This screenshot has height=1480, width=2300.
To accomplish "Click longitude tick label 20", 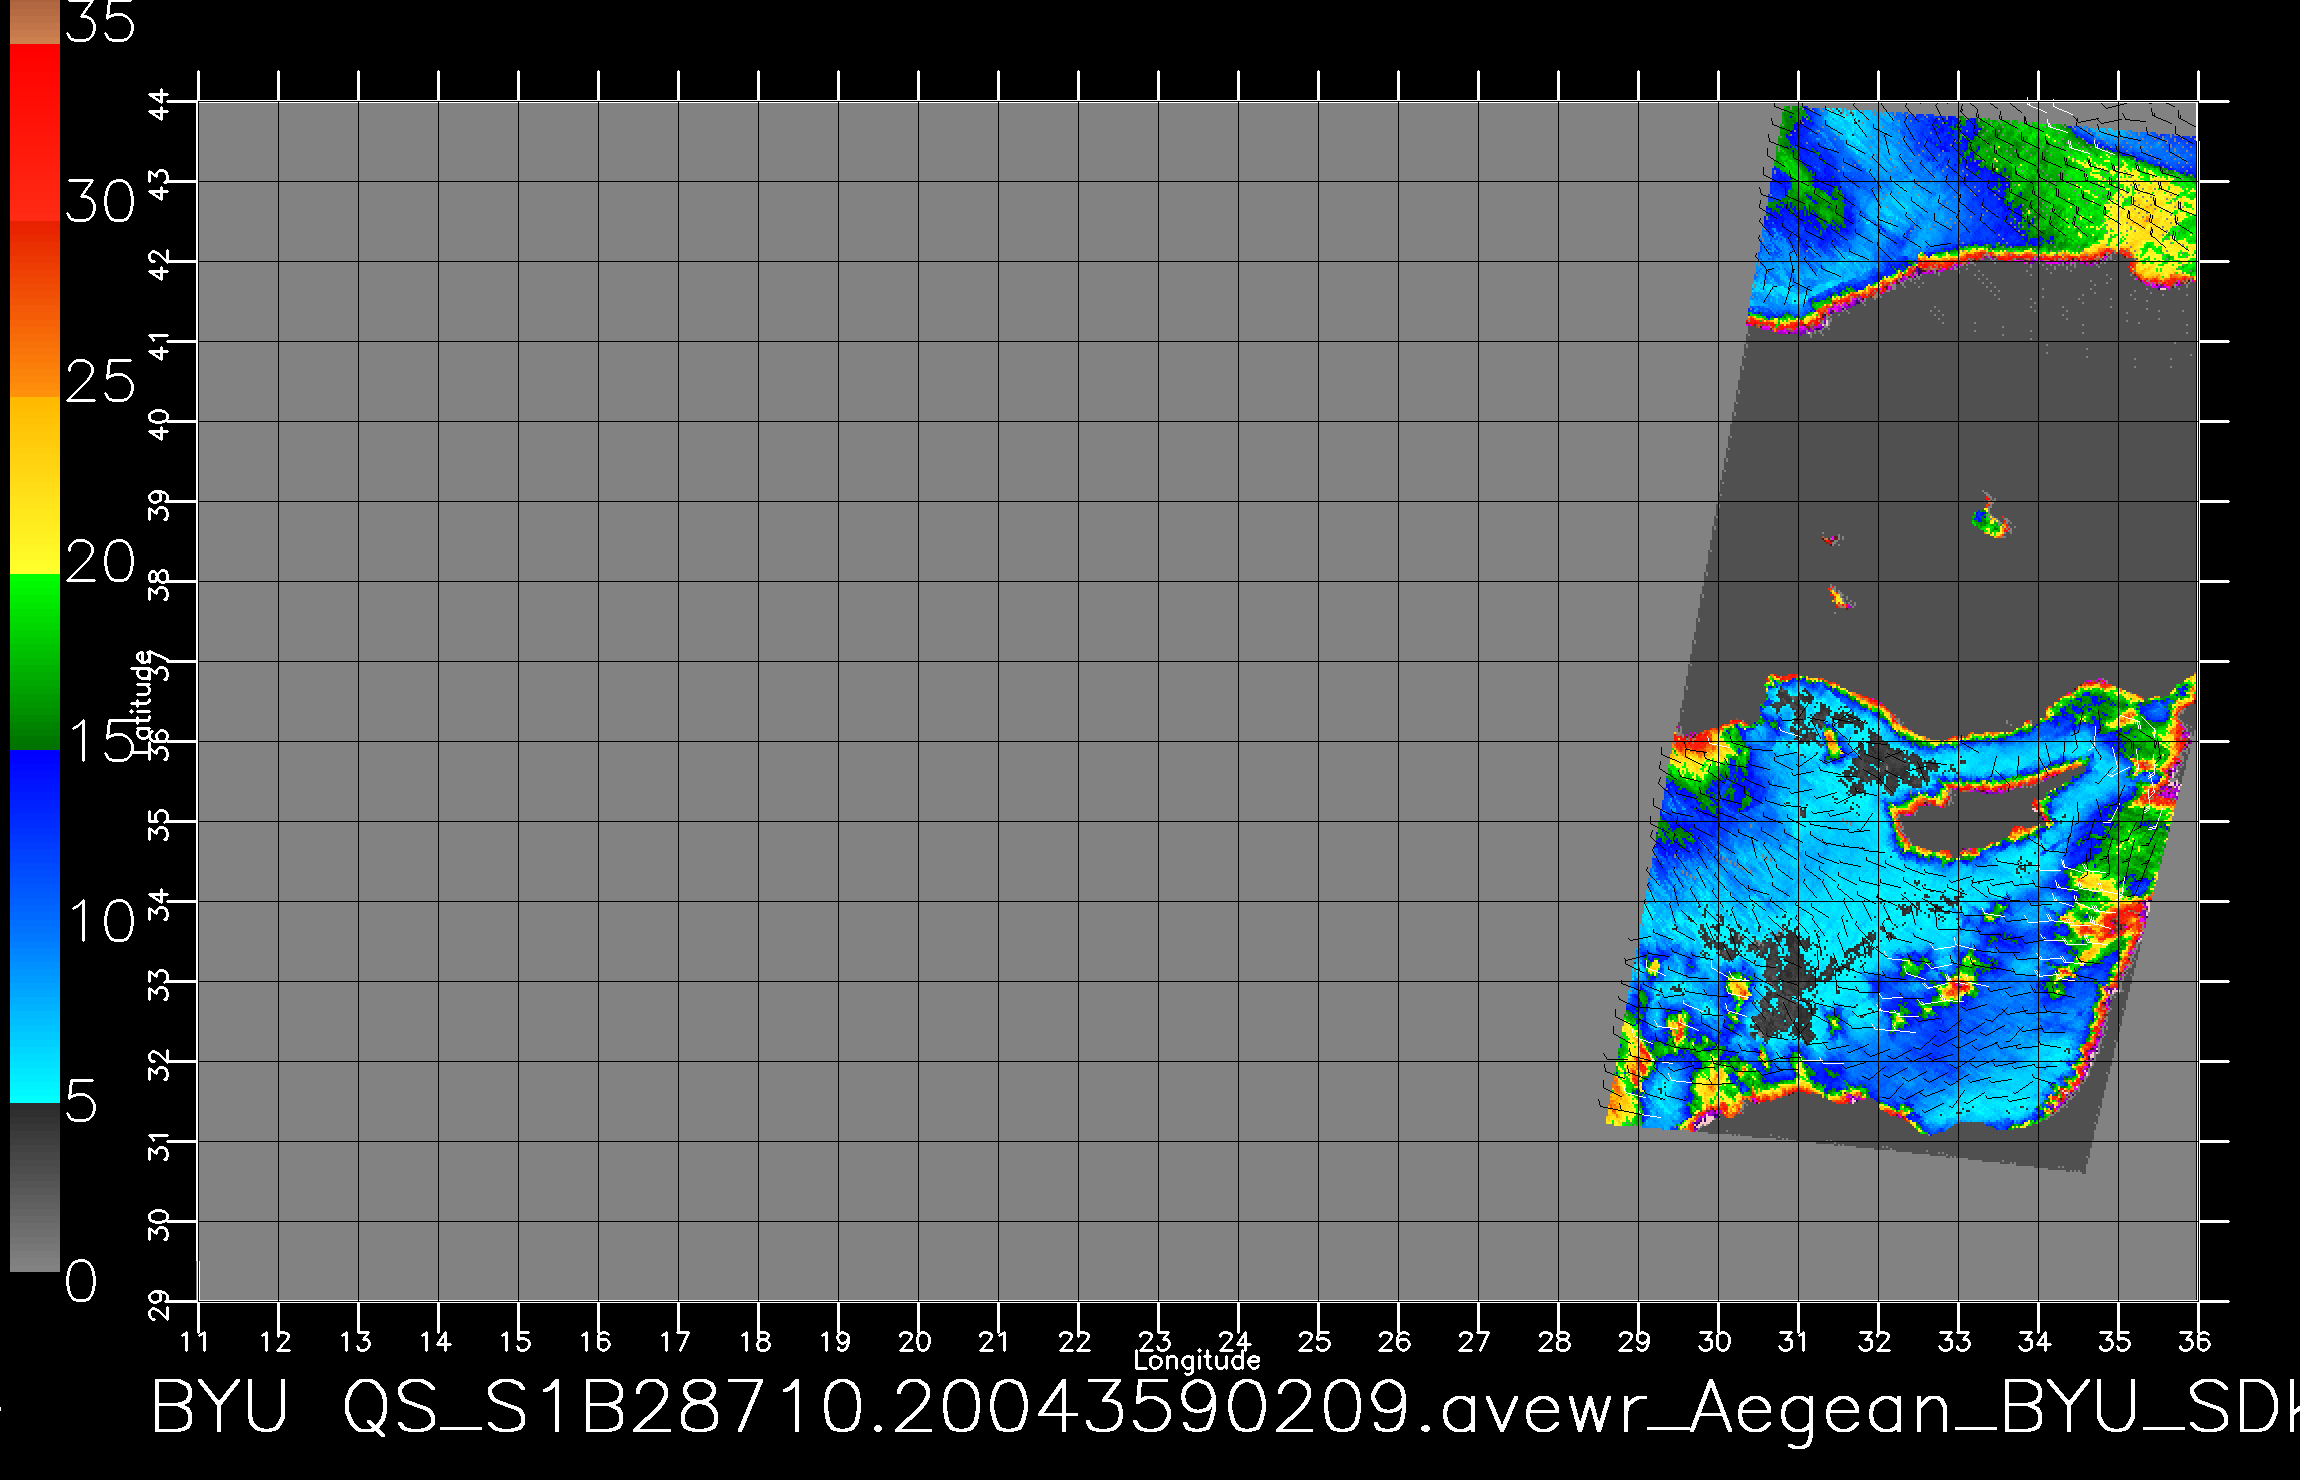I will (915, 1342).
